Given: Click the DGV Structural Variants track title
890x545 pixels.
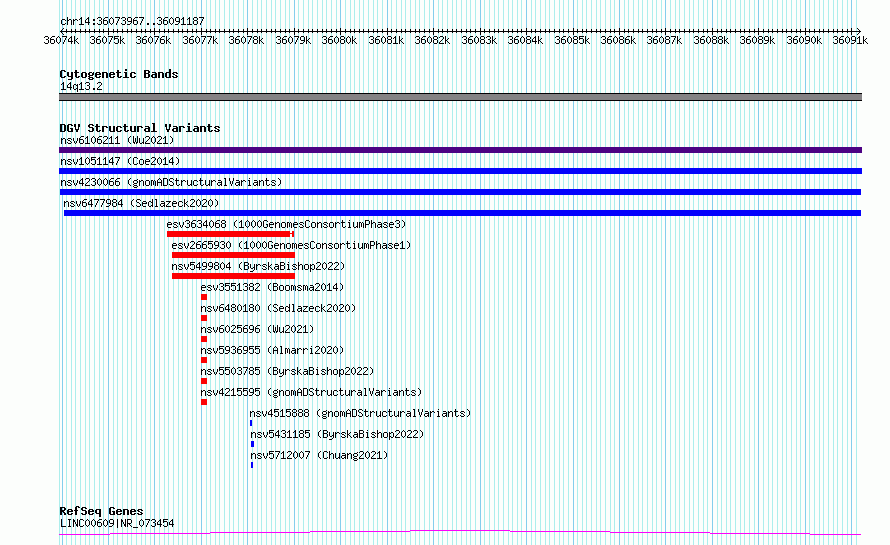Looking at the screenshot, I should 140,128.
